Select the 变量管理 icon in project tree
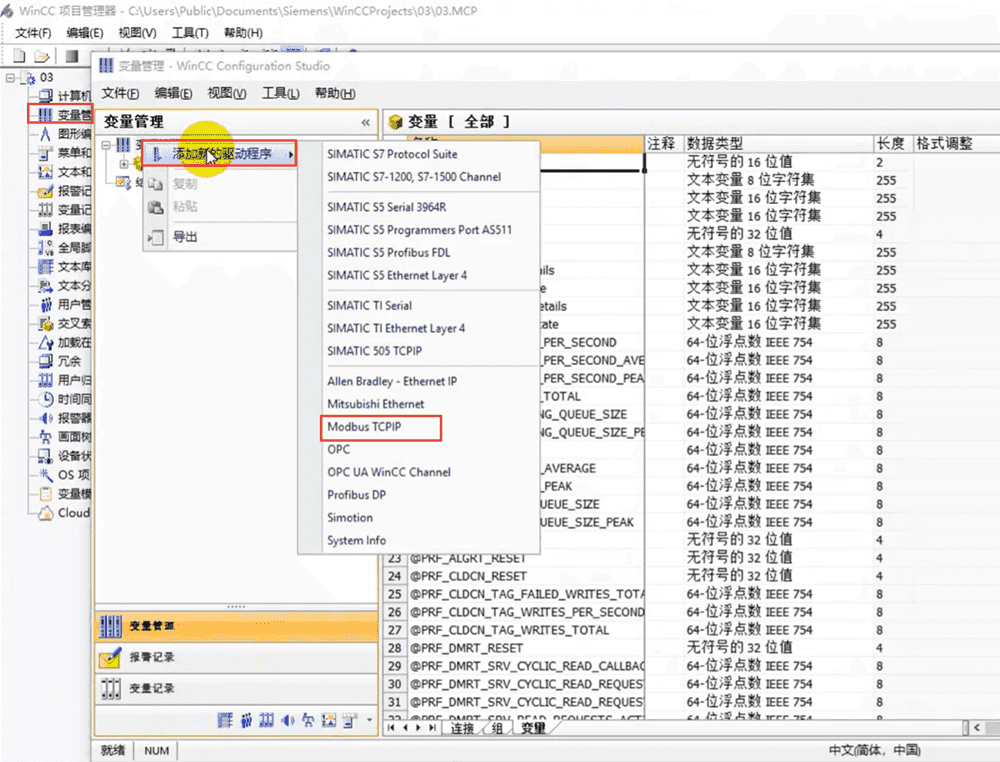This screenshot has height=762, width=1000. click(x=45, y=115)
